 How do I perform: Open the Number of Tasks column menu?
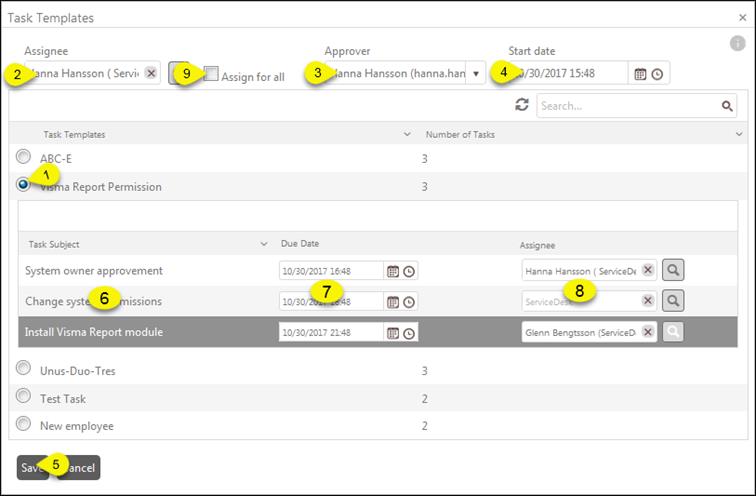coord(738,134)
